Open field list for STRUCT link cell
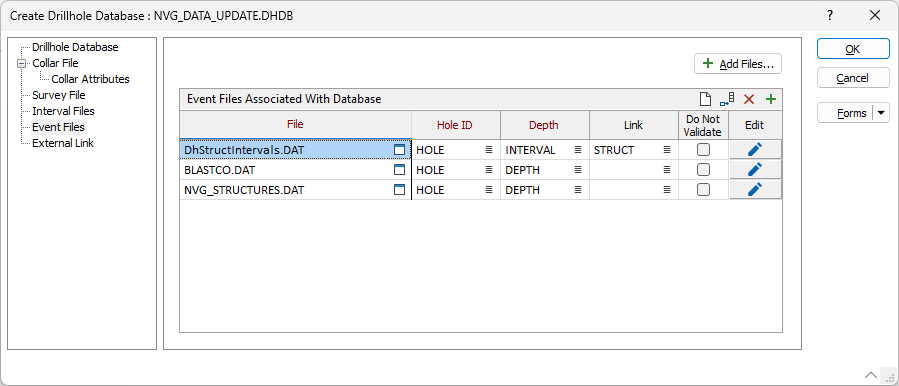This screenshot has height=386, width=899. [x=667, y=150]
